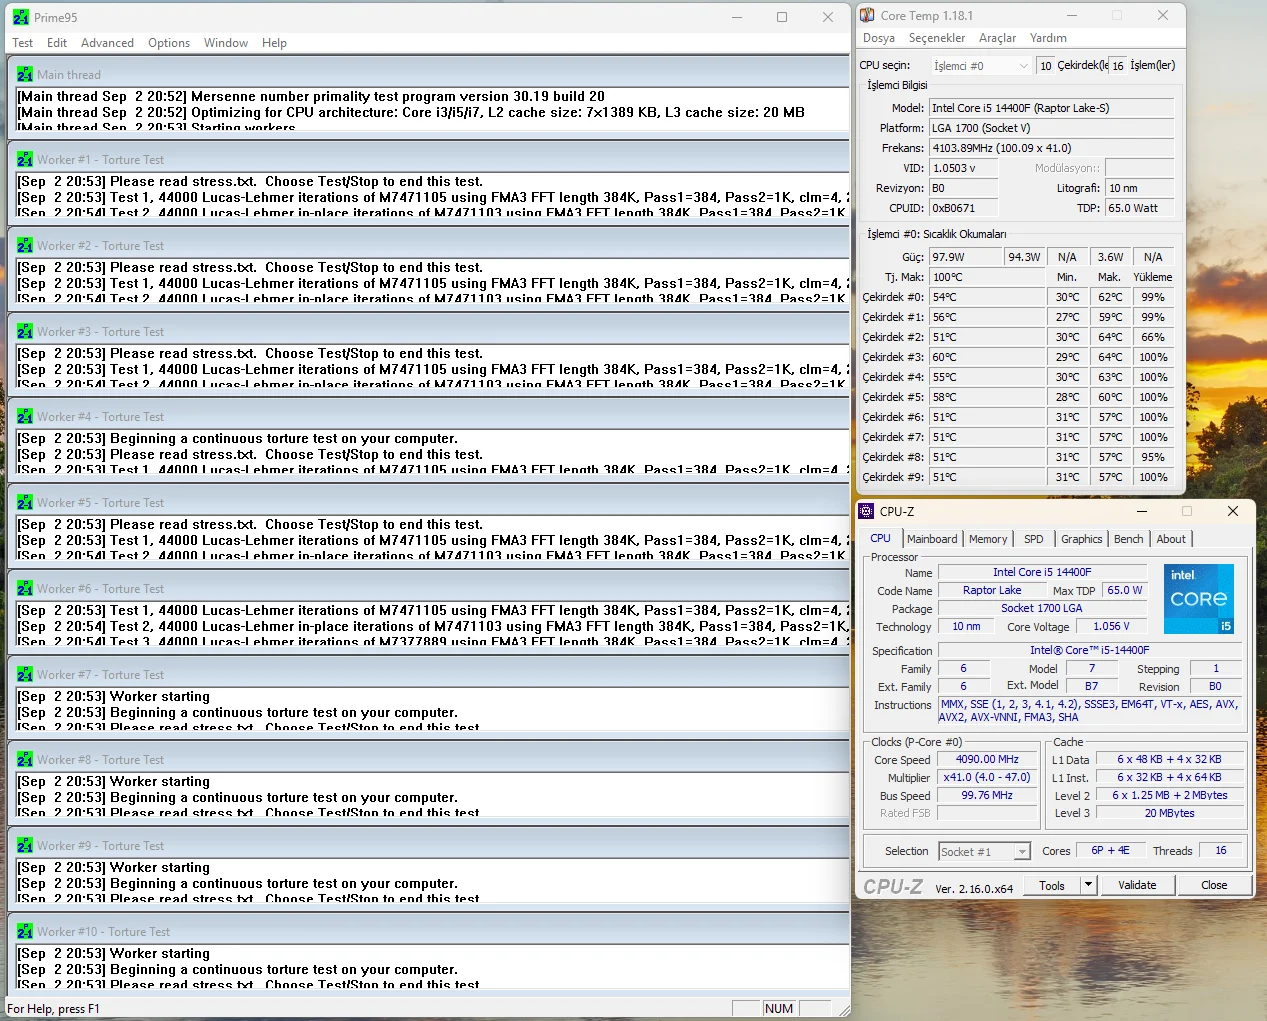Open the CPU select İşlemci #0 dropdown
This screenshot has width=1267, height=1021.
[x=981, y=66]
